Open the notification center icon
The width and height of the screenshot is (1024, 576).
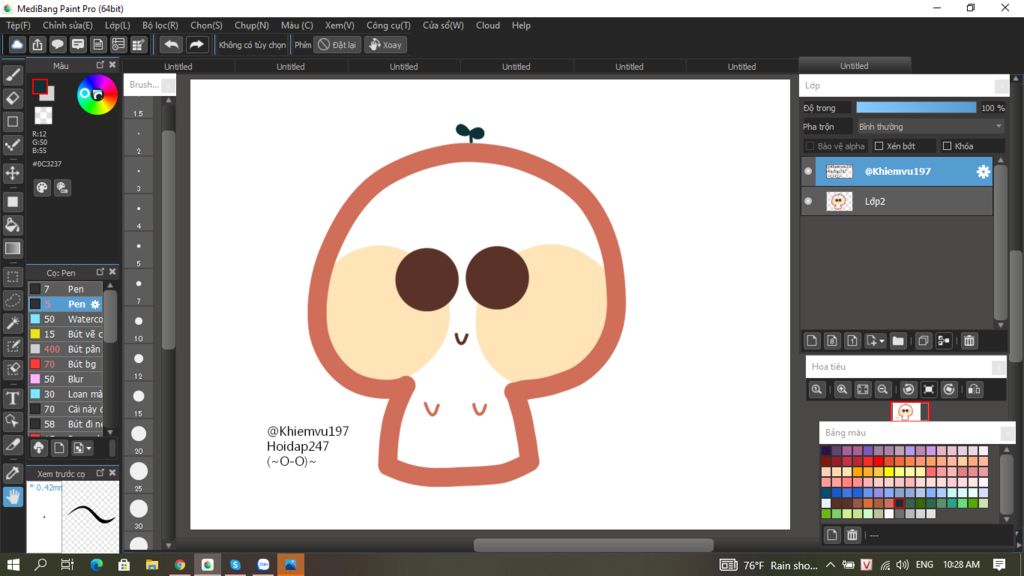pos(999,565)
